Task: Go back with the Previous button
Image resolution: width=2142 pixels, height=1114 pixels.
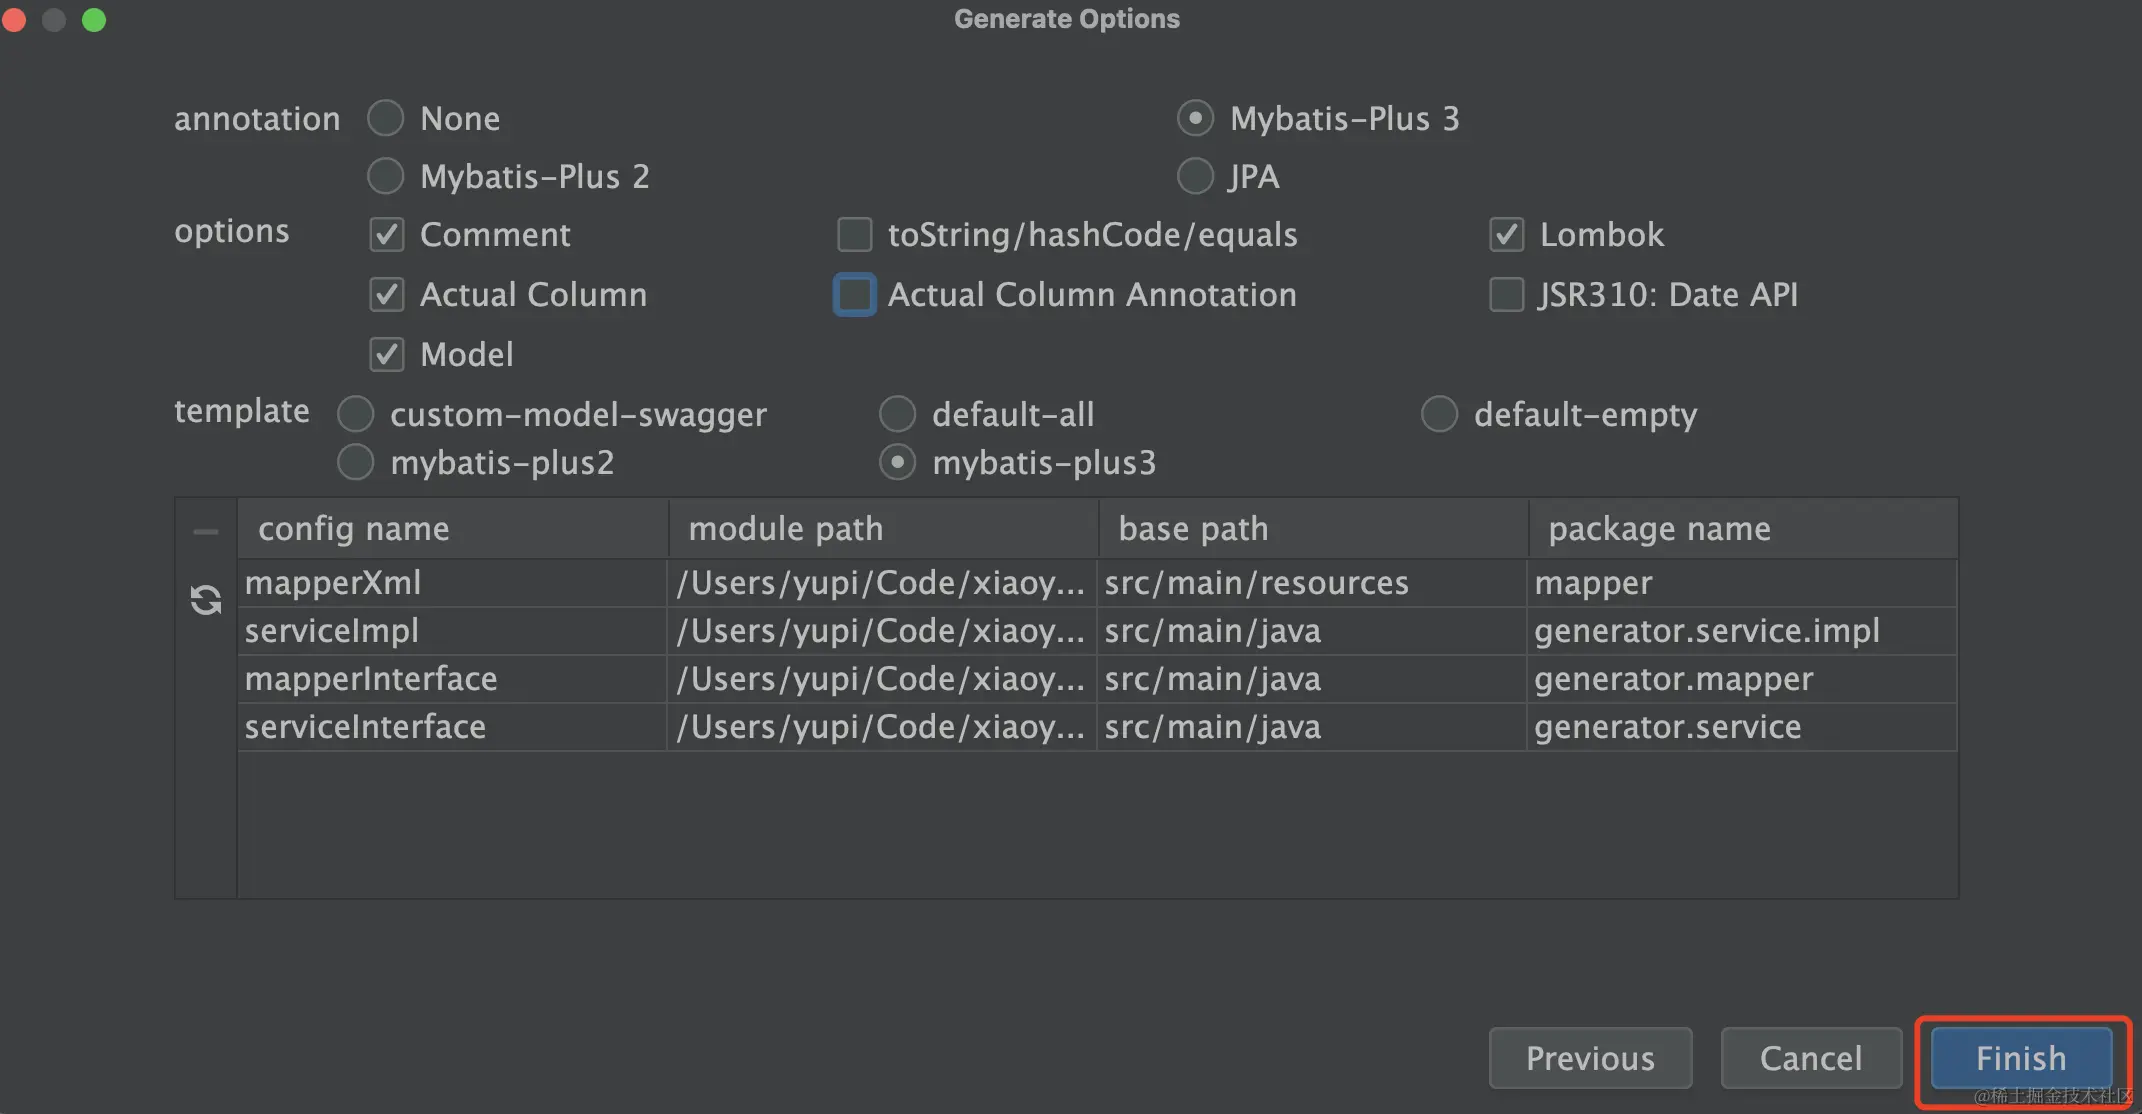Action: [x=1590, y=1058]
